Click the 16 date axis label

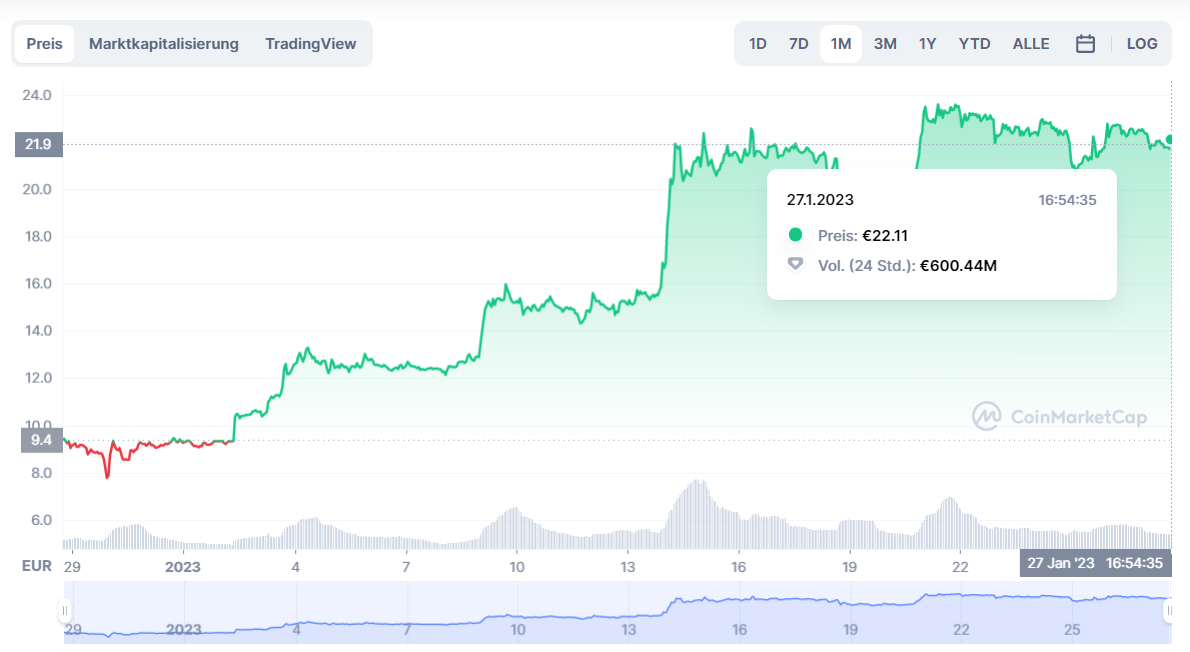click(x=738, y=567)
